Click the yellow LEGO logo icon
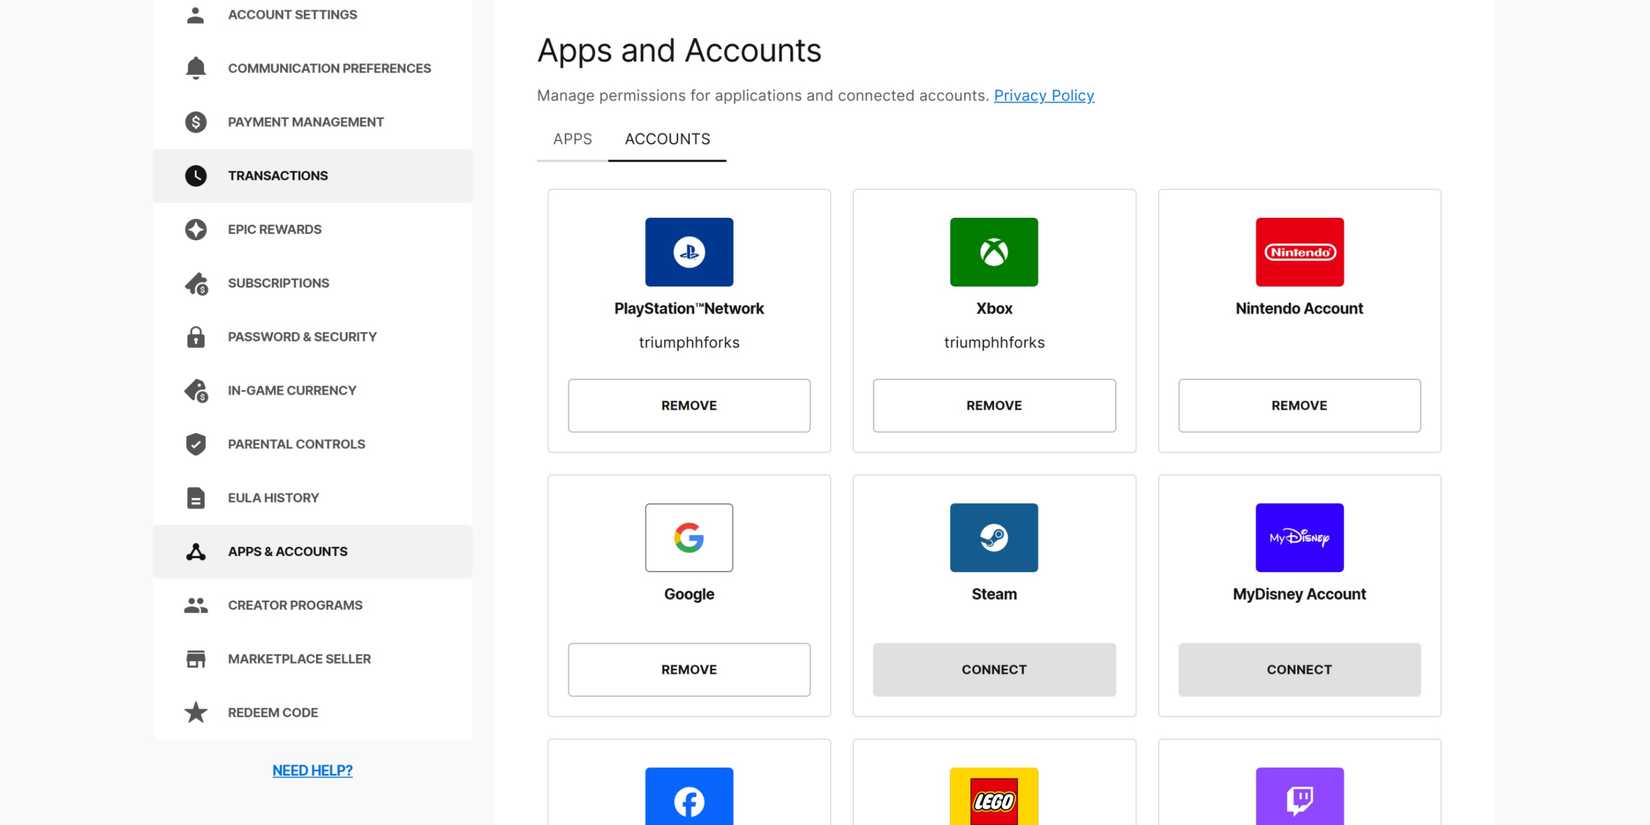The height and width of the screenshot is (825, 1650). 993,797
